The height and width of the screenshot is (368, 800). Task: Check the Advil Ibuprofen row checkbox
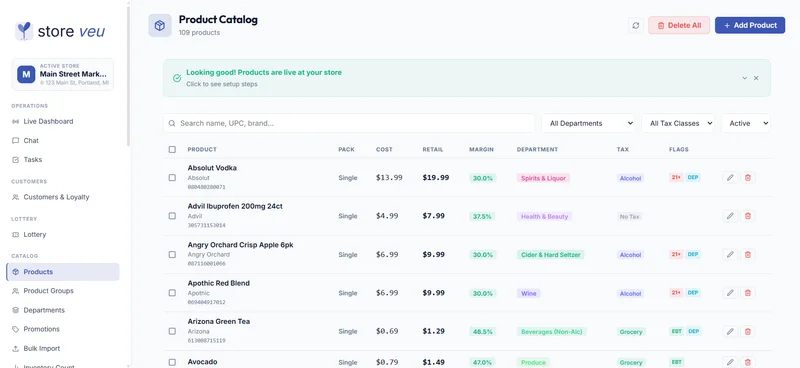click(172, 216)
